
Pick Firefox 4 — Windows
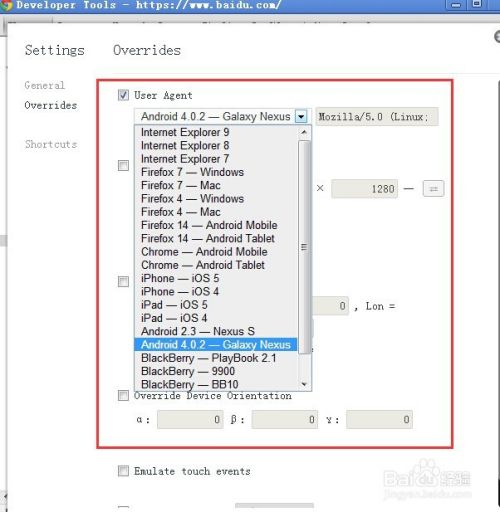pos(216,199)
